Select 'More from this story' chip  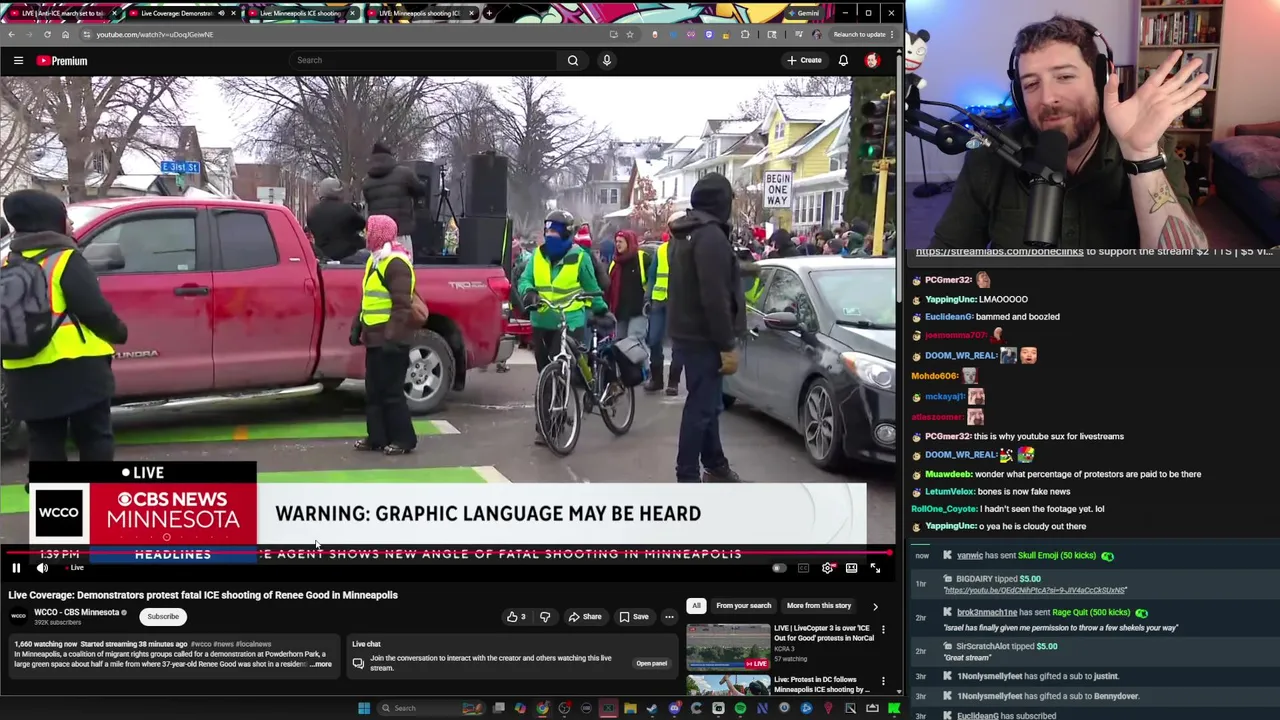[x=819, y=606]
